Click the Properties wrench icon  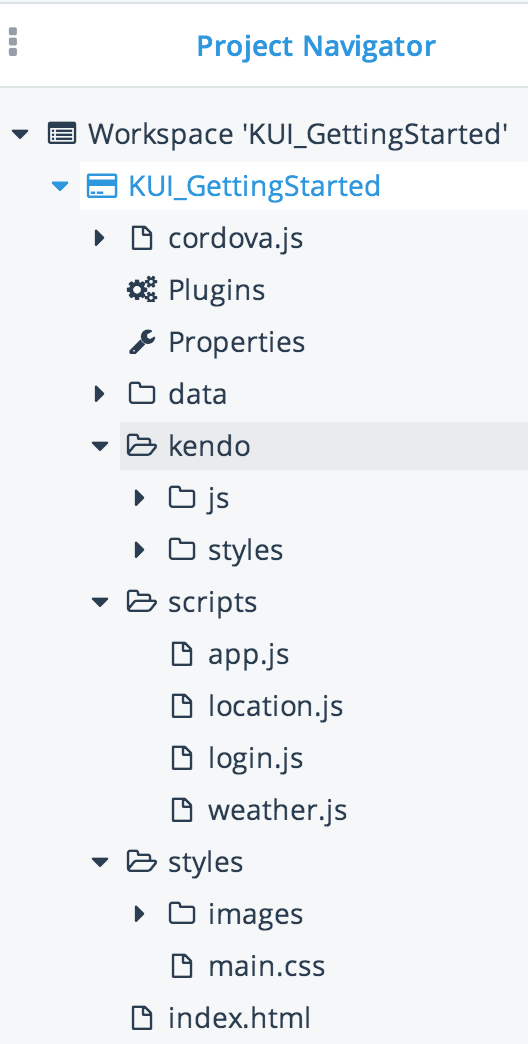click(x=142, y=342)
